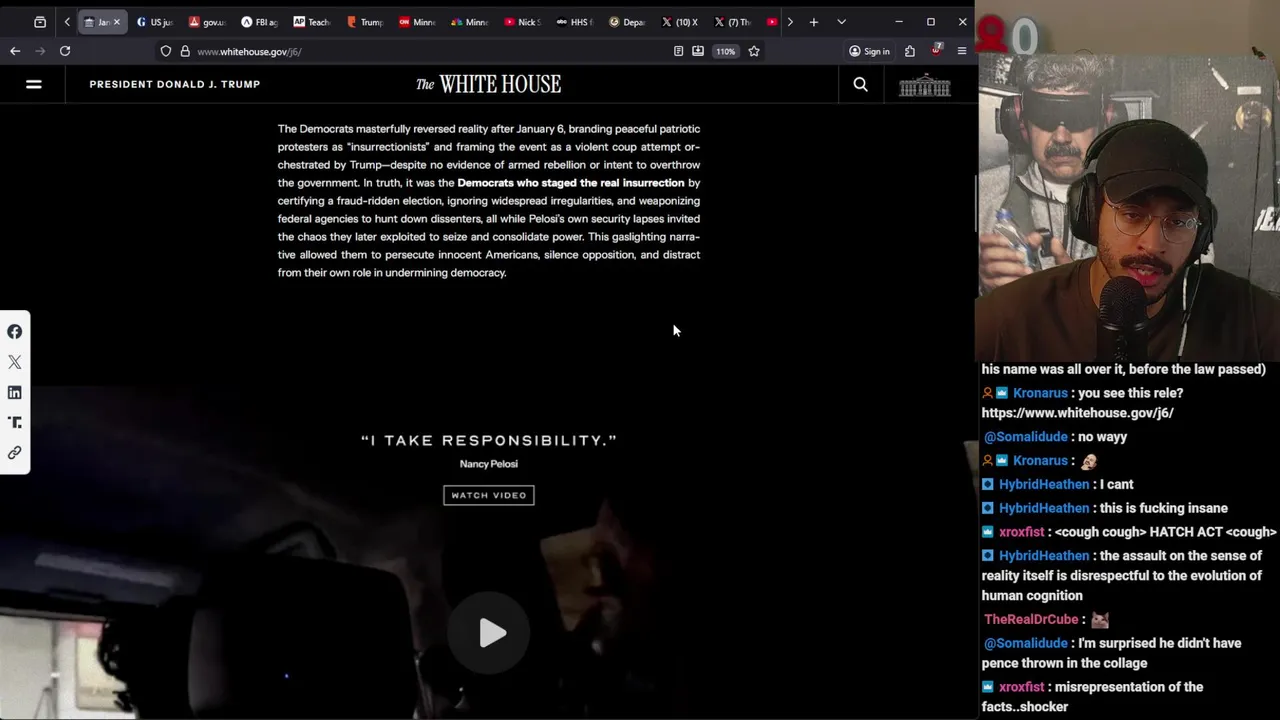Switch to the 'Trump' tab
Viewport: 1280px width, 720px height.
[x=365, y=22]
